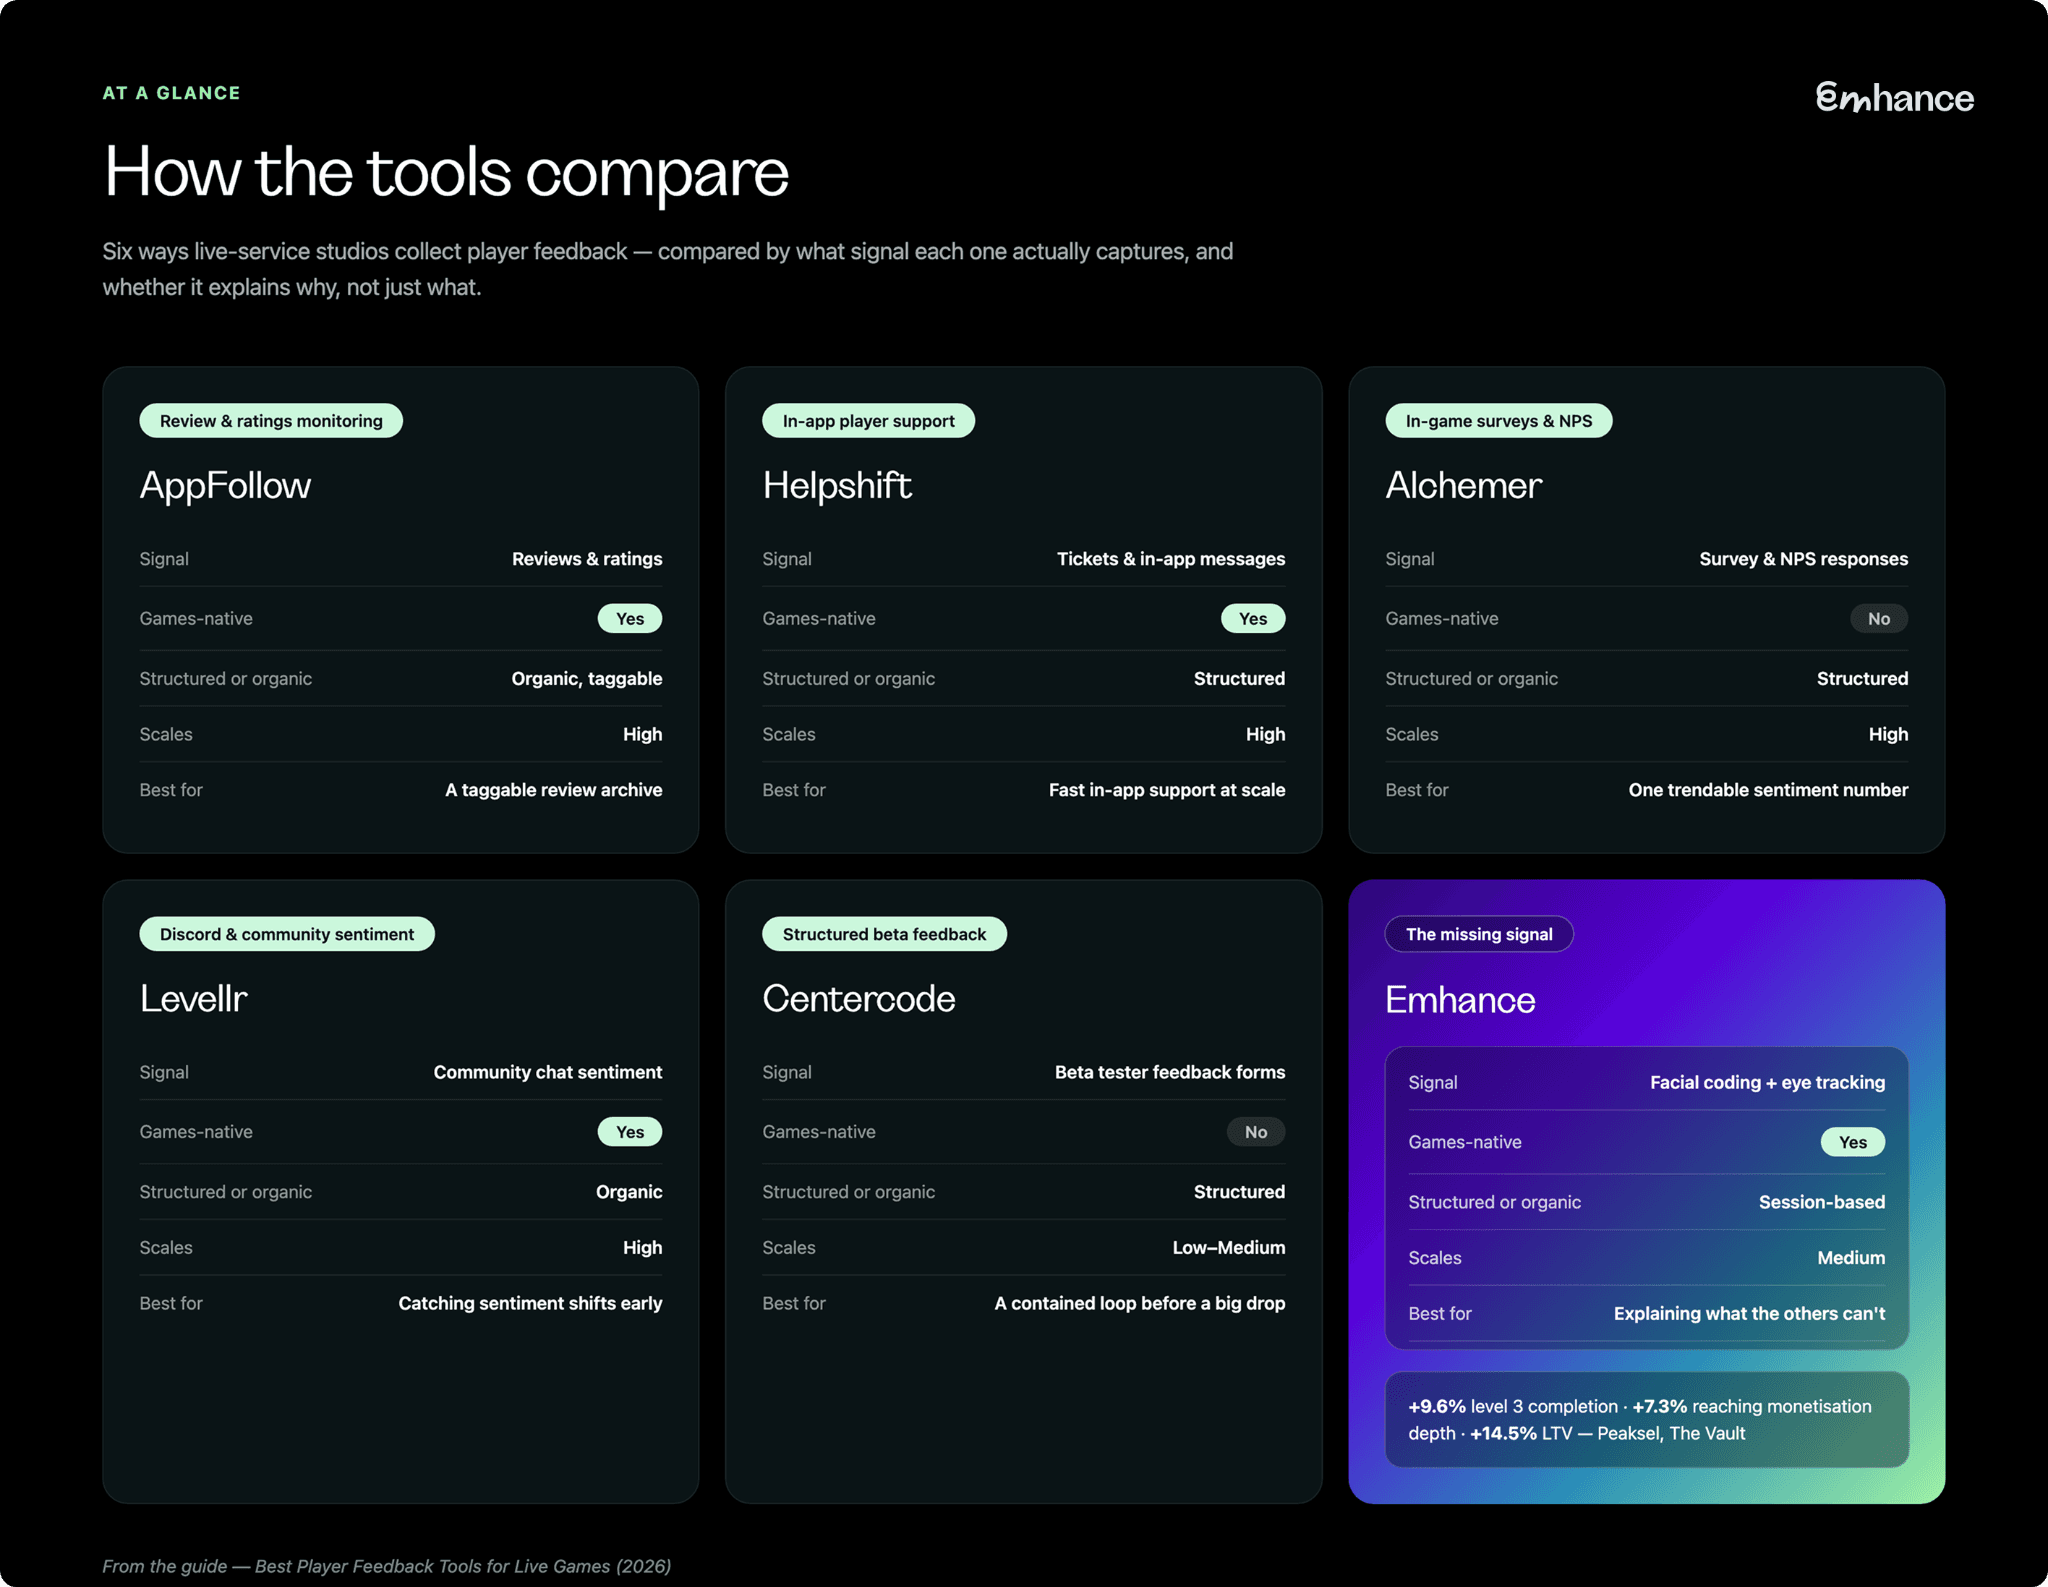Click 'High' scales value in Helpshift card
The image size is (2048, 1587).
pos(1265,734)
